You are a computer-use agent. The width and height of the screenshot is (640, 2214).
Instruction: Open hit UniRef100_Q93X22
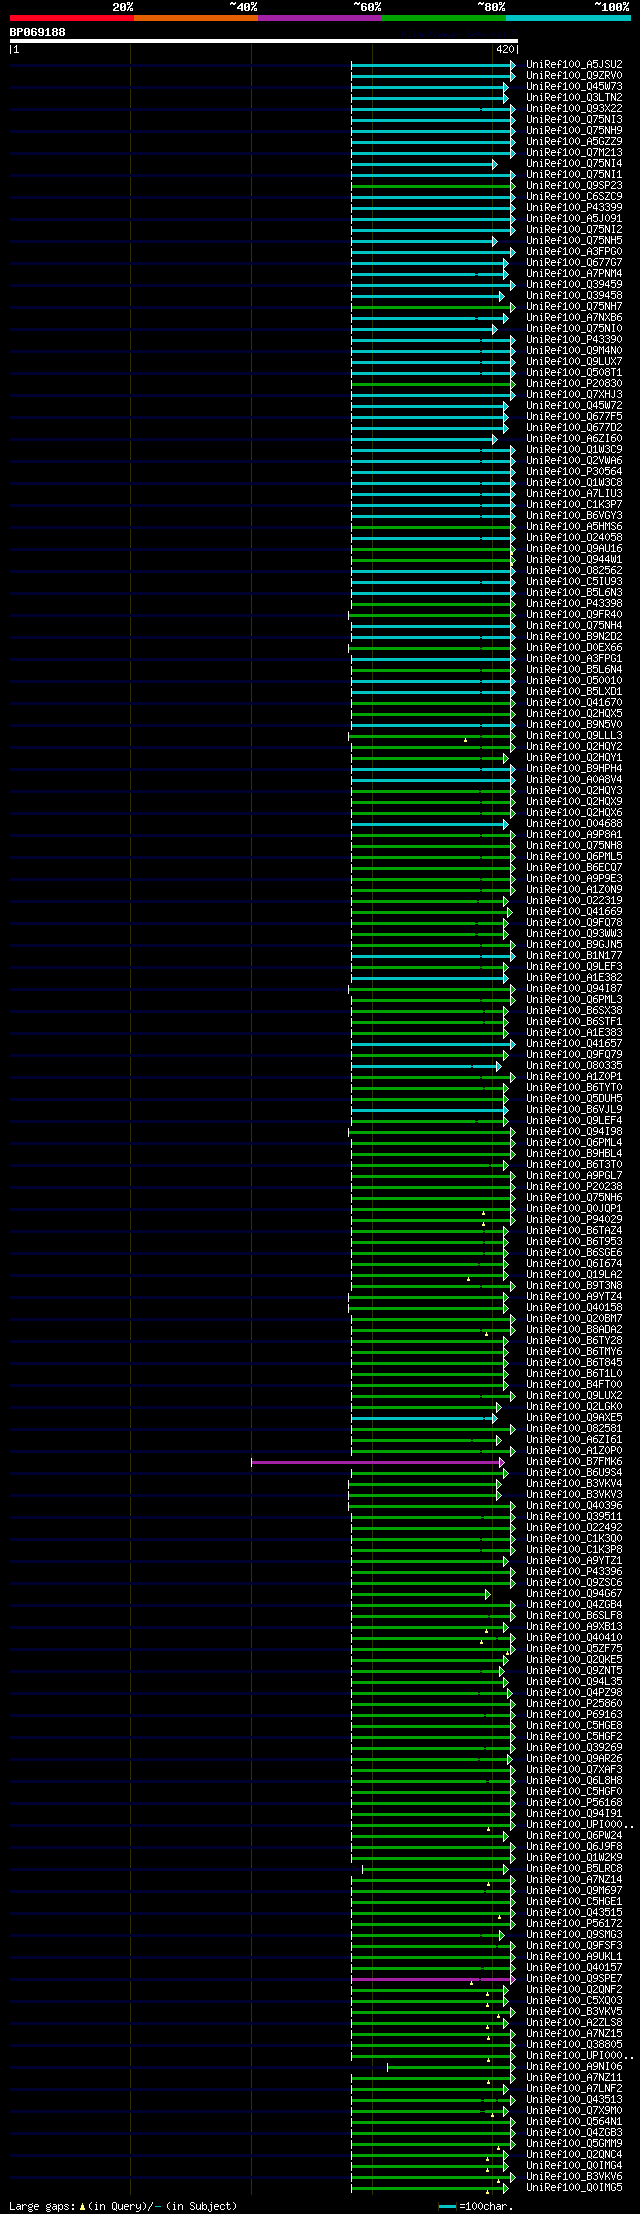click(574, 108)
